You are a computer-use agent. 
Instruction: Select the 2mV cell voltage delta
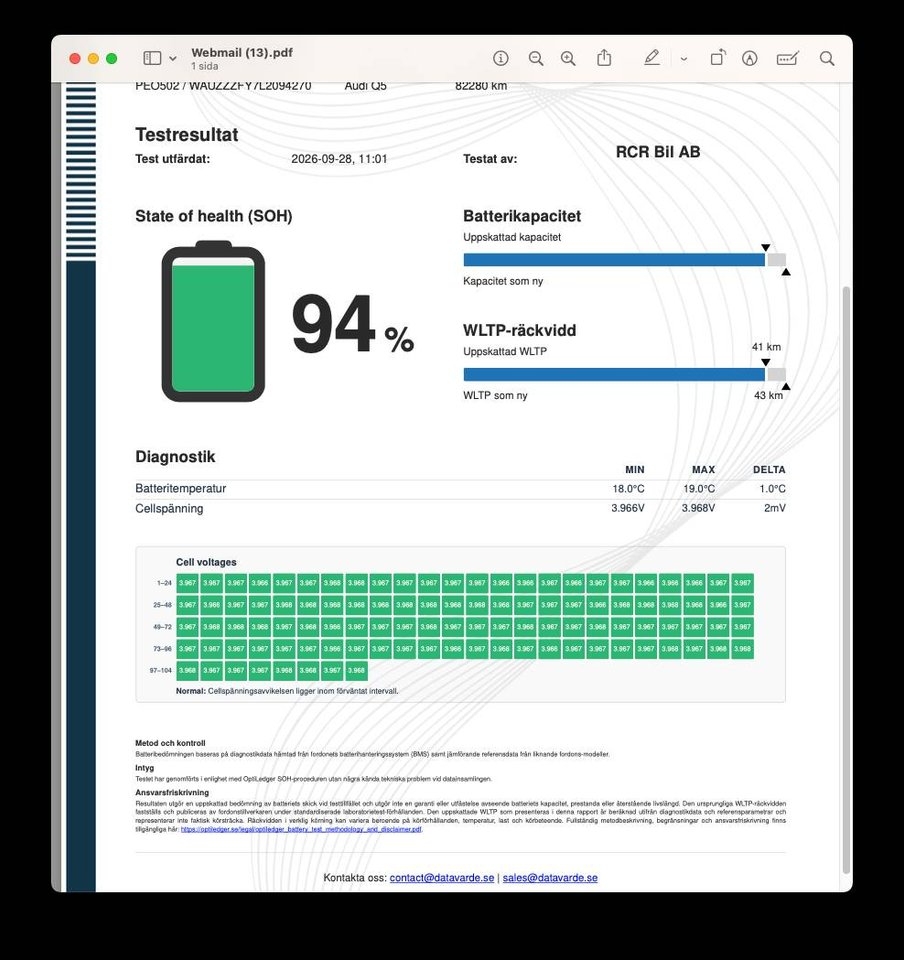(x=775, y=508)
